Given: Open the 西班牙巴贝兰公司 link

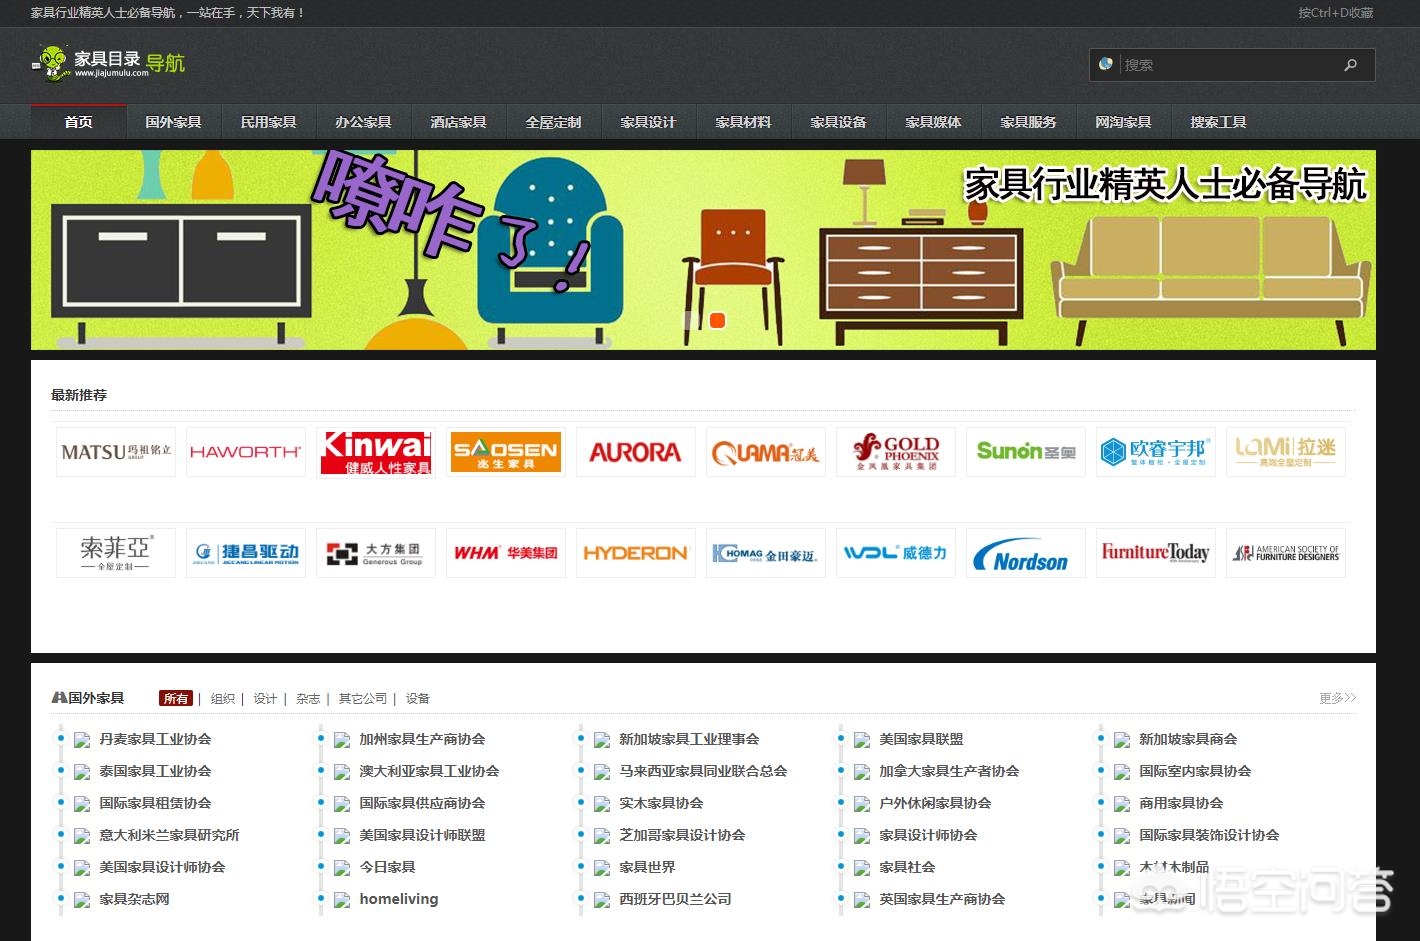Looking at the screenshot, I should tap(675, 899).
